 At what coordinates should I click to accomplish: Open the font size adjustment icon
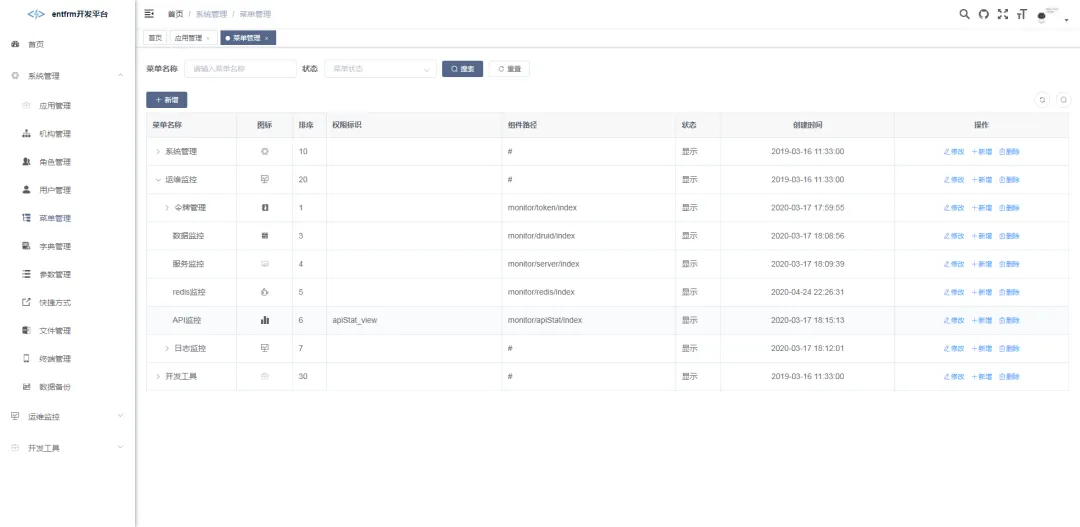[x=1021, y=14]
